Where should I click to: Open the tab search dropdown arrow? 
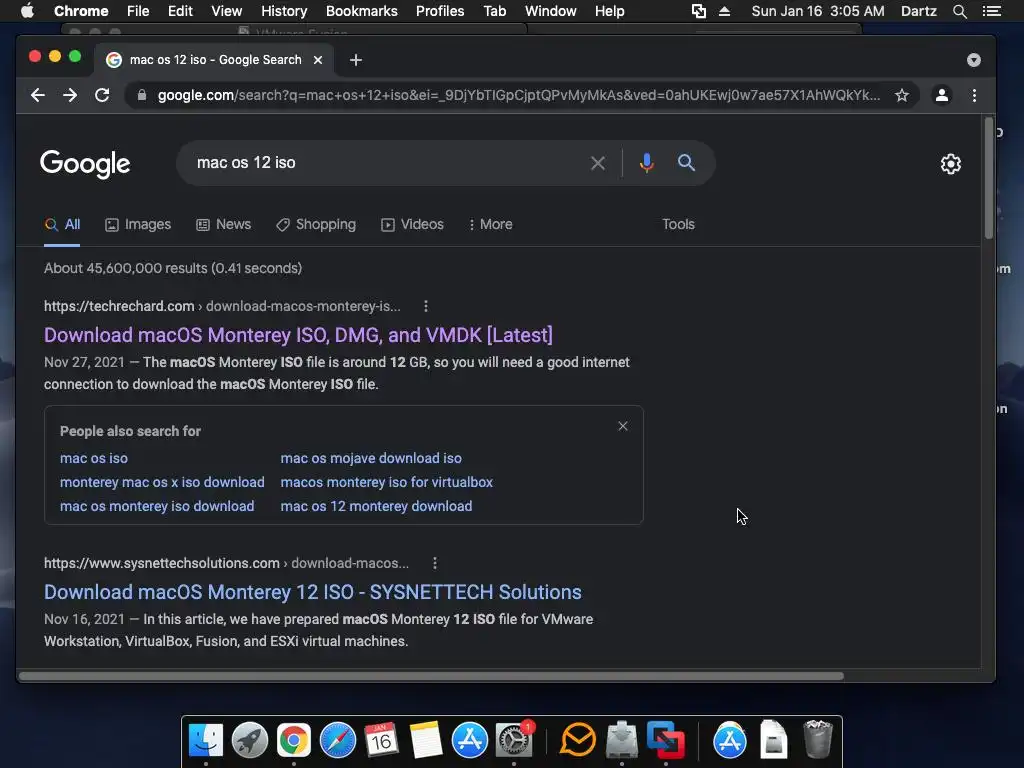click(x=974, y=60)
